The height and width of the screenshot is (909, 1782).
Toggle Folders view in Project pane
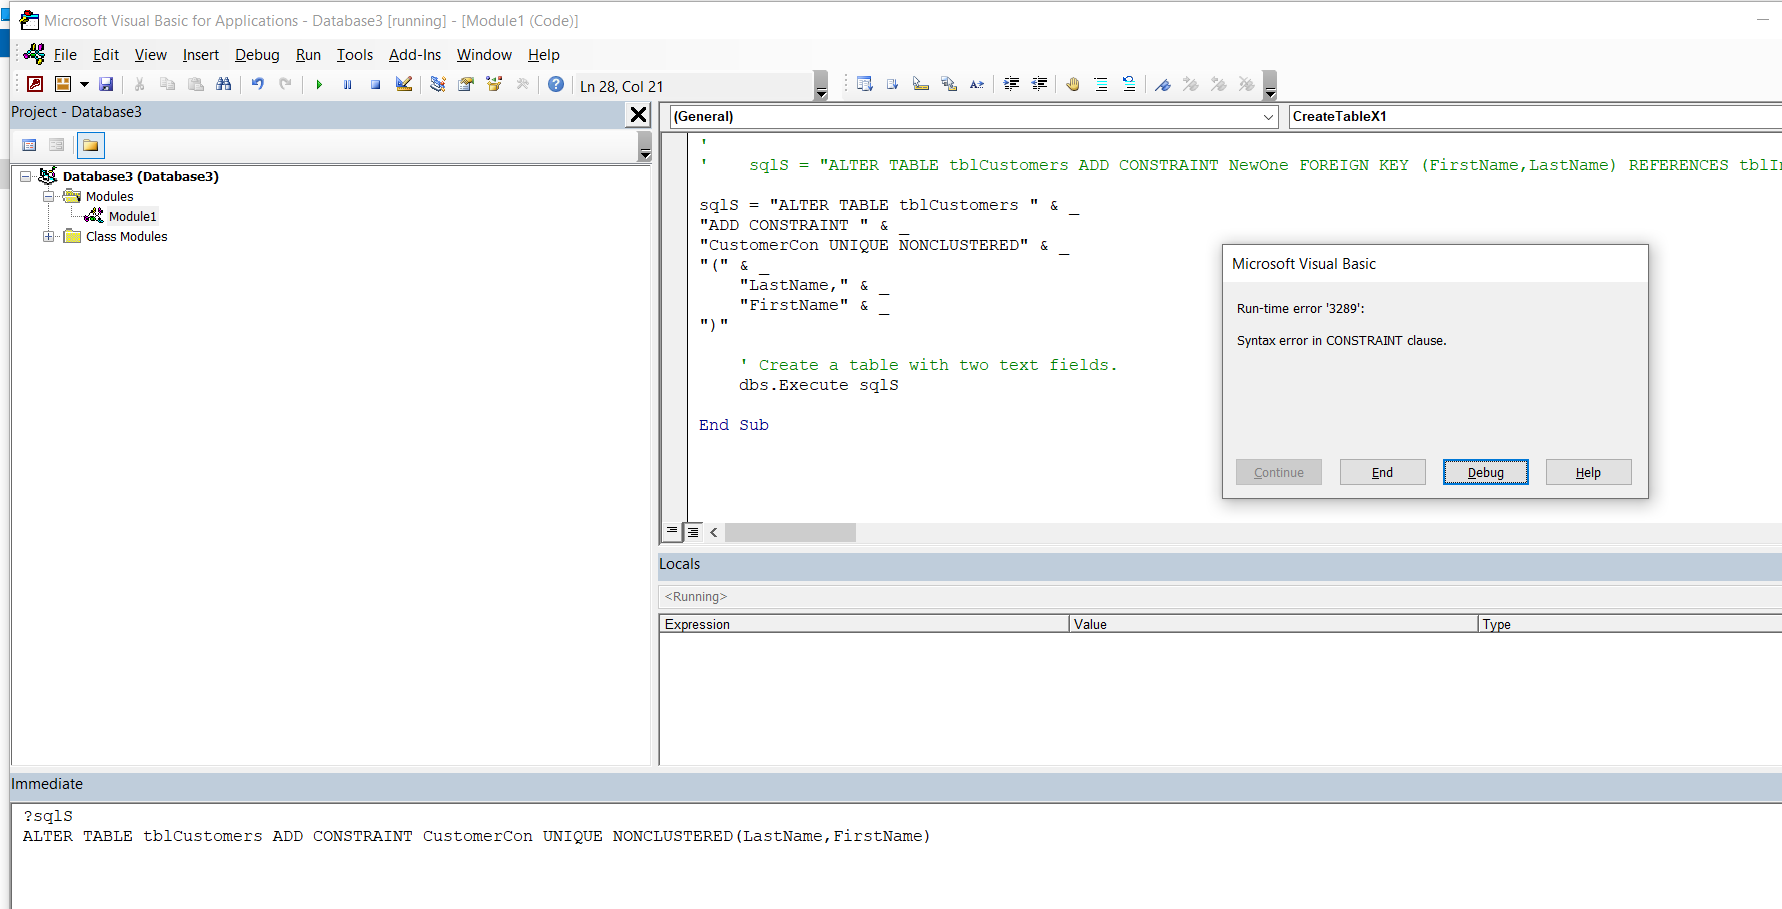coord(90,146)
